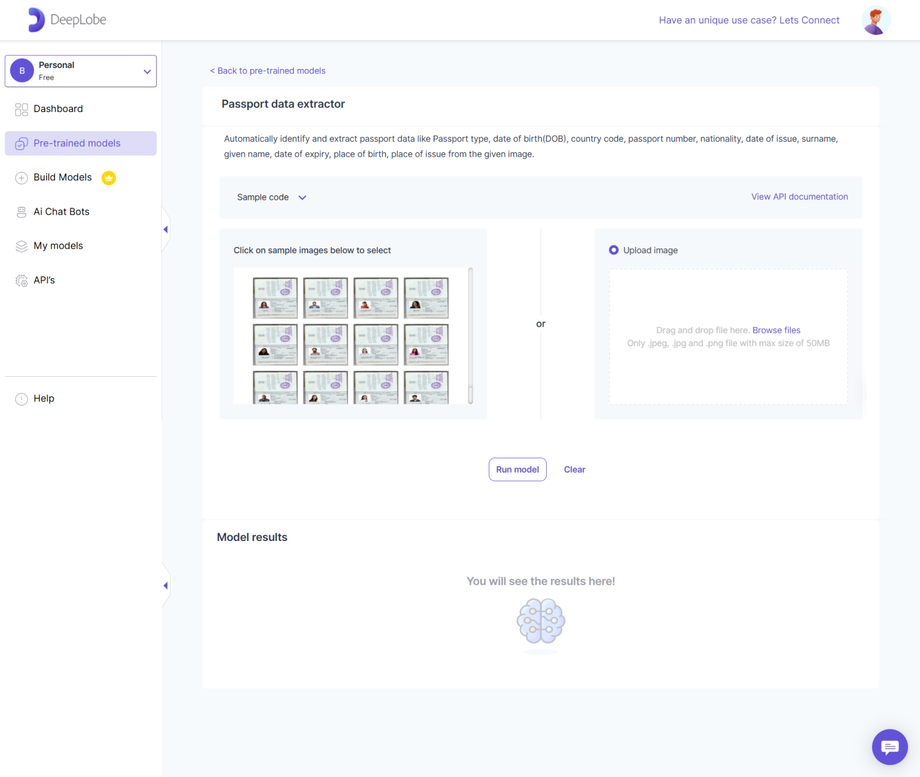
Task: Click the sample images scrollbar
Action: (x=470, y=335)
